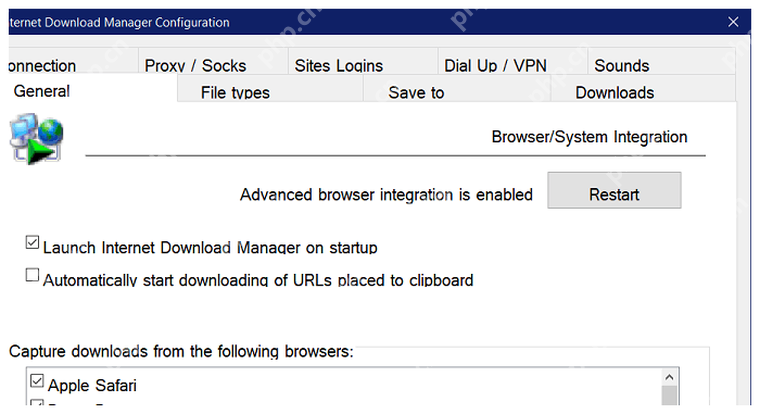
Task: Open the Connection tab
Action: 73,61
